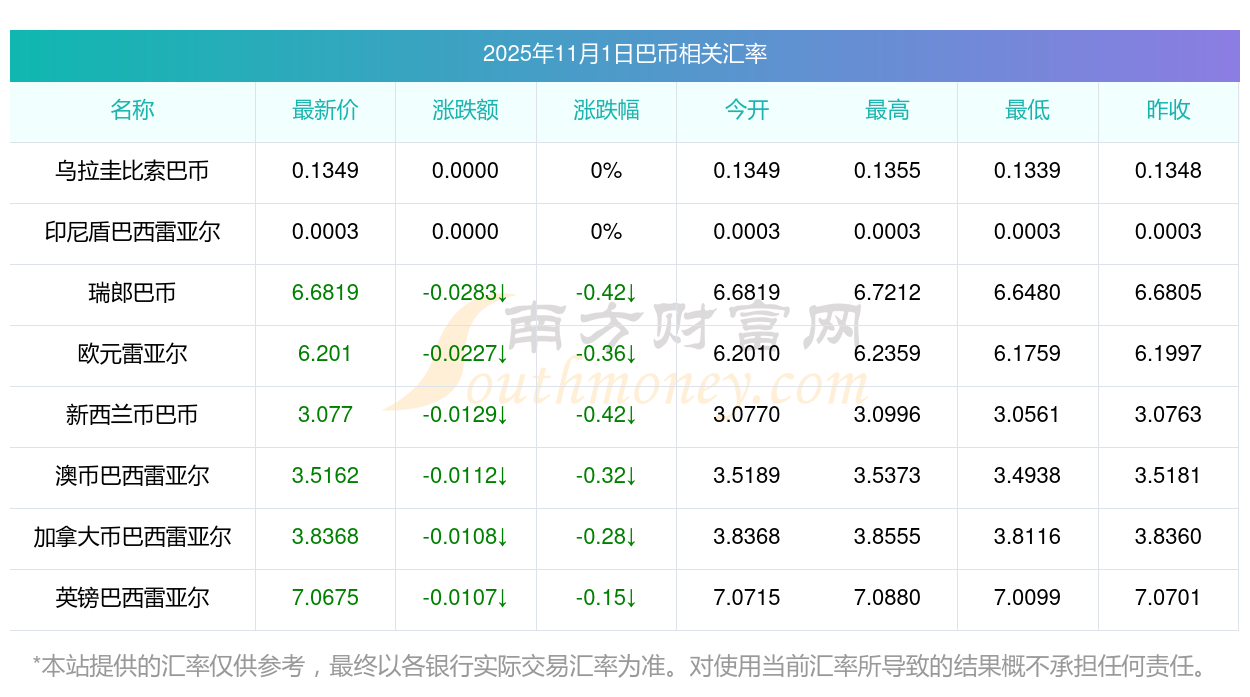Click previous close 3.8360
This screenshot has height=697, width=1250.
tap(1168, 537)
